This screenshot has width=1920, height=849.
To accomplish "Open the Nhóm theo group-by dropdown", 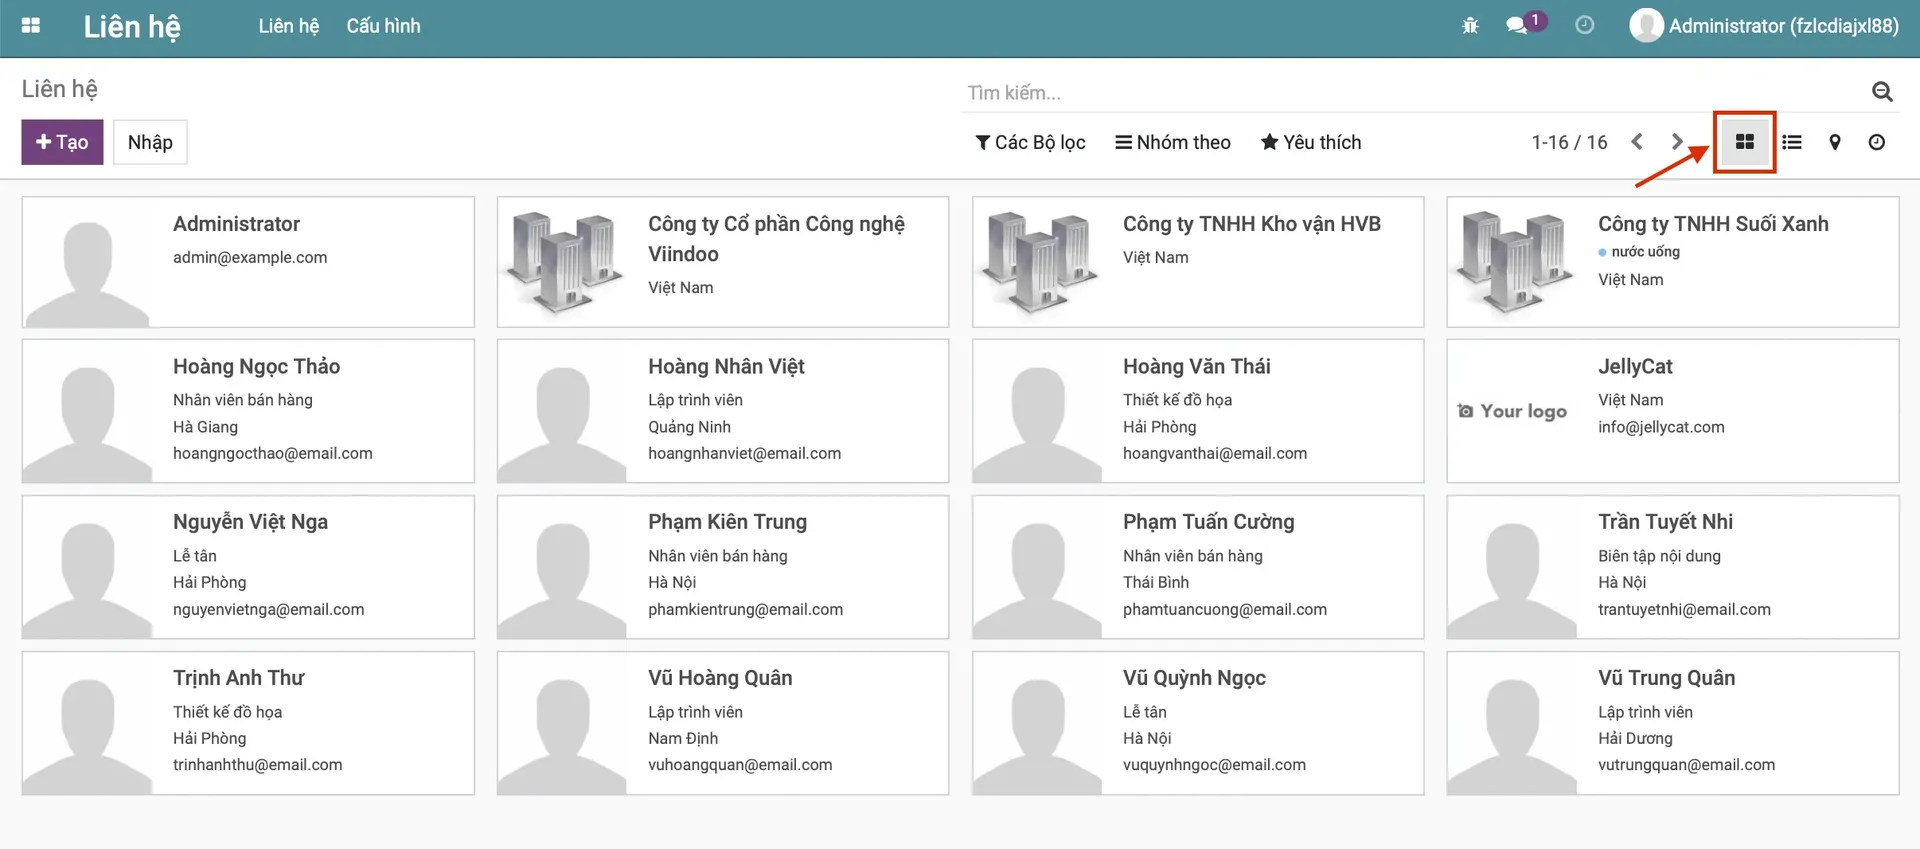I will [1173, 142].
